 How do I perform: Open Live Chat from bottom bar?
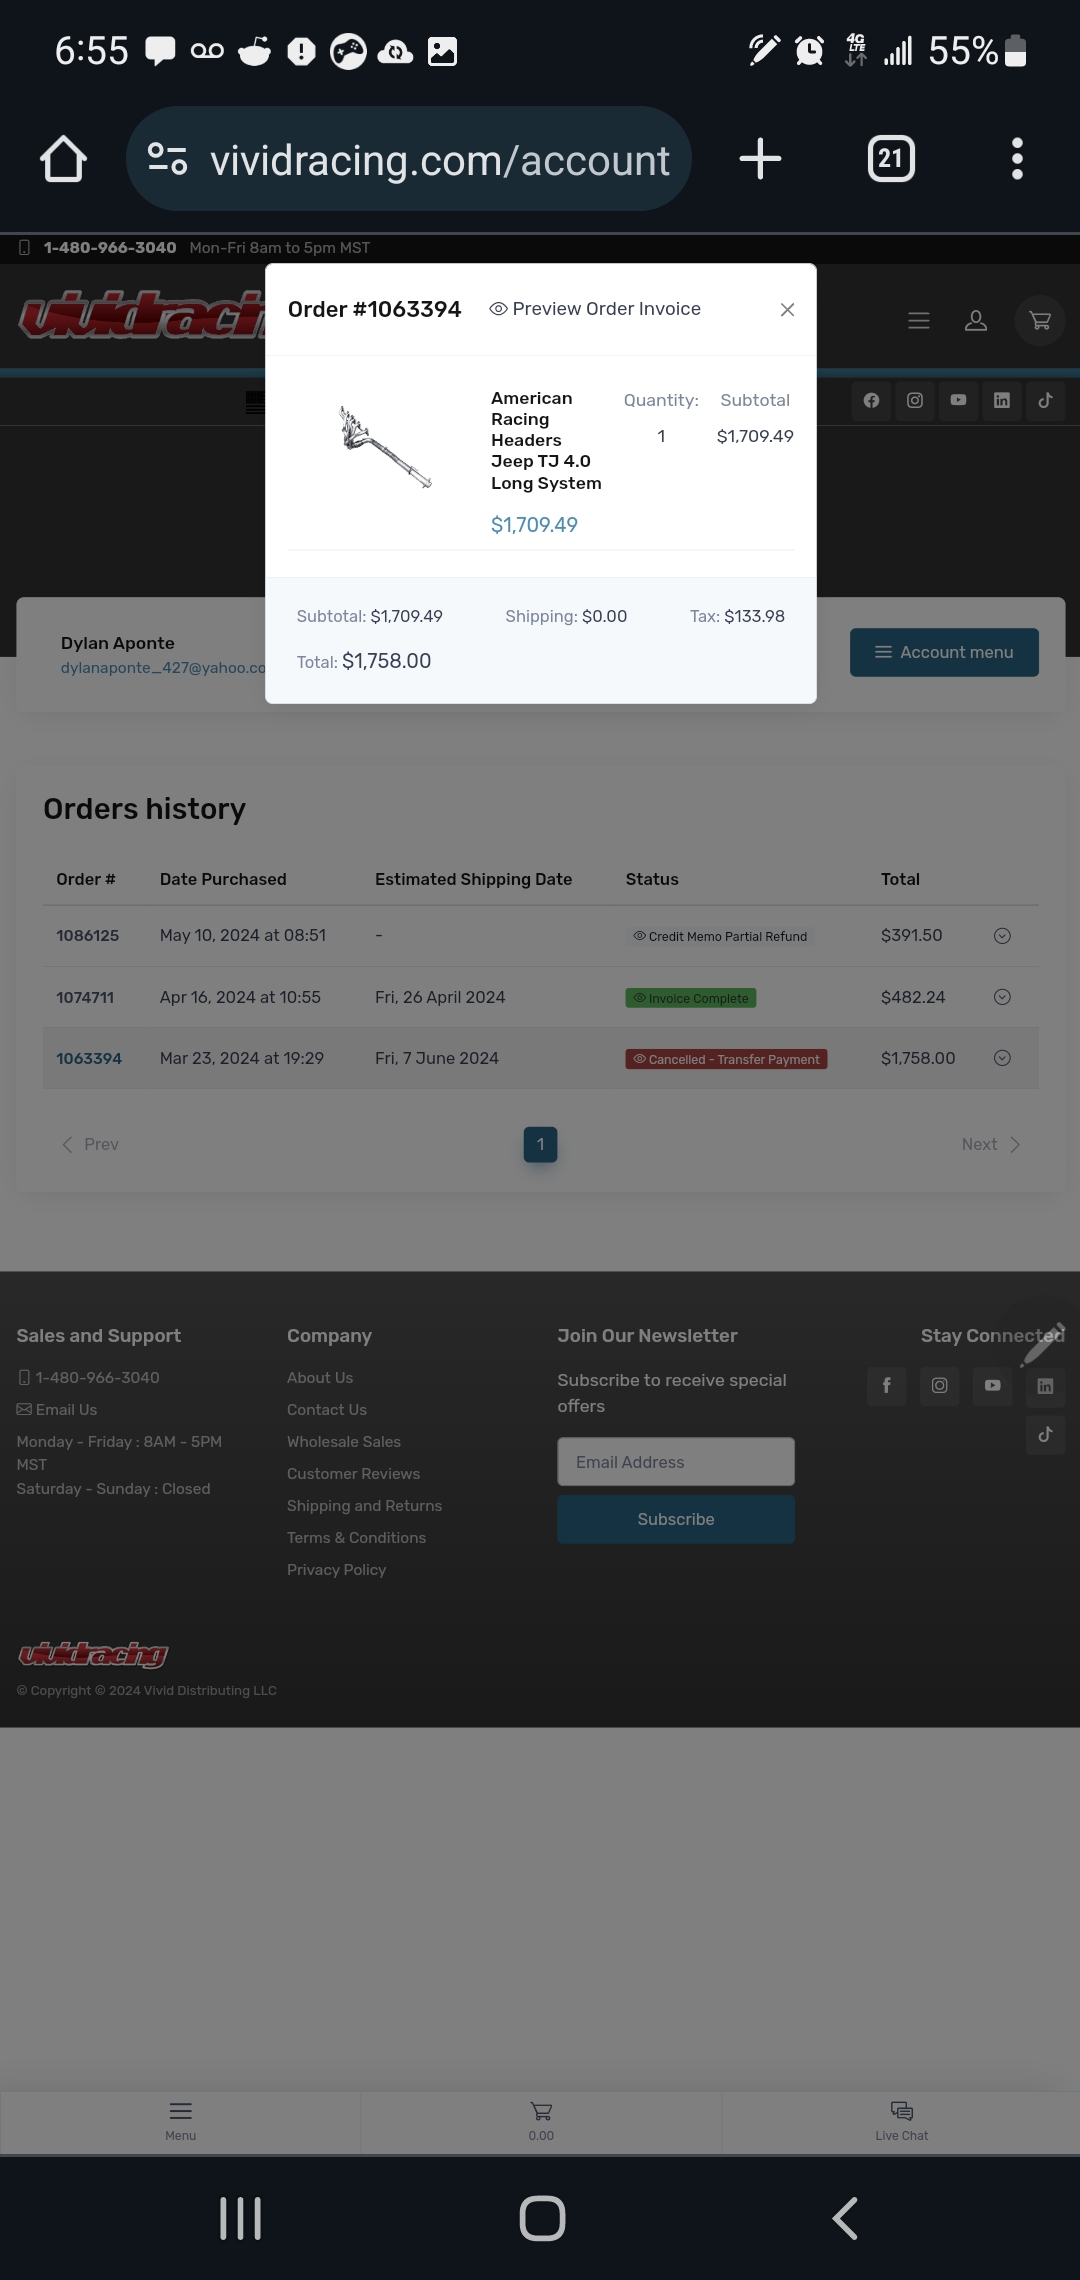901,2120
